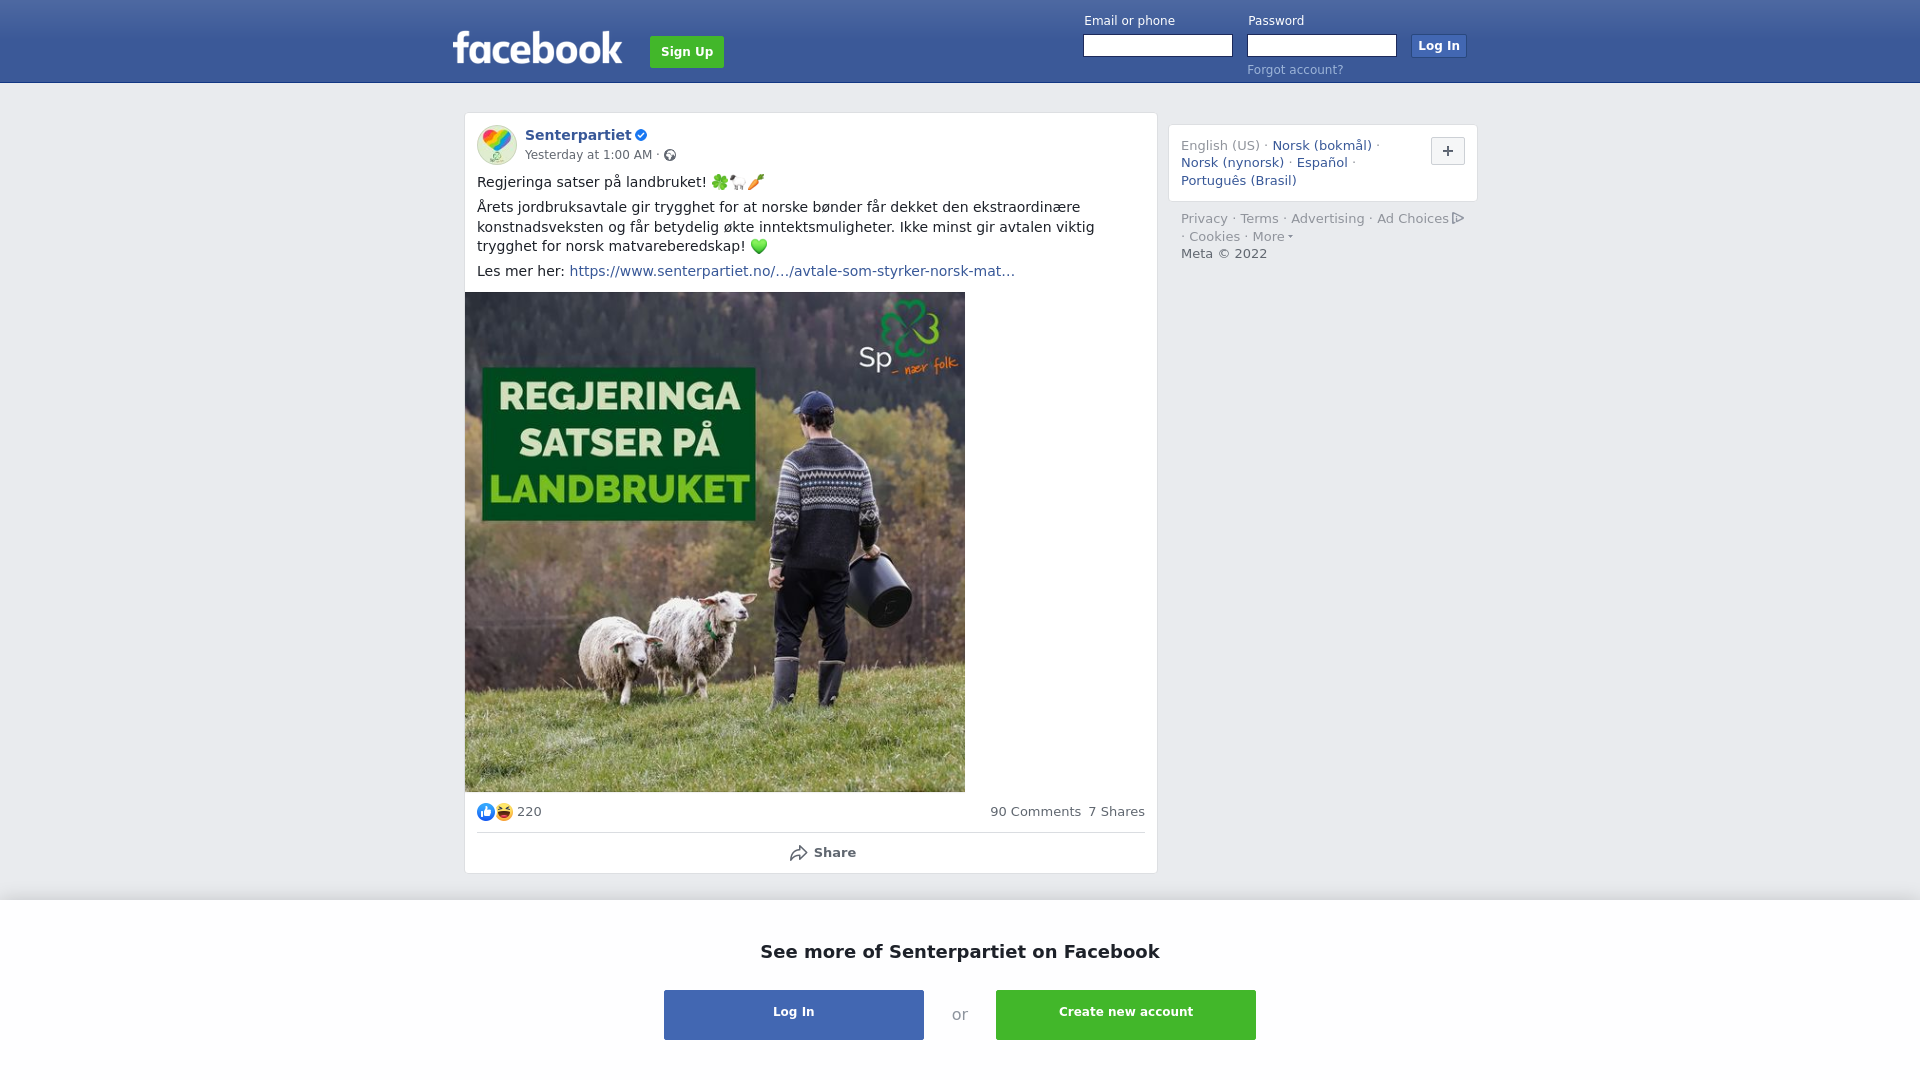Click the Facebook logo
1920x1080 pixels.
(537, 48)
